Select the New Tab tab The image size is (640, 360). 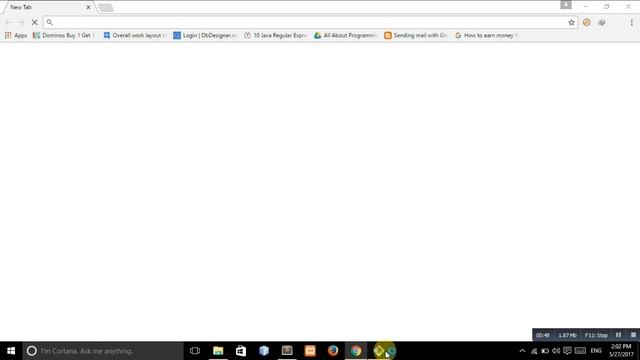point(48,7)
